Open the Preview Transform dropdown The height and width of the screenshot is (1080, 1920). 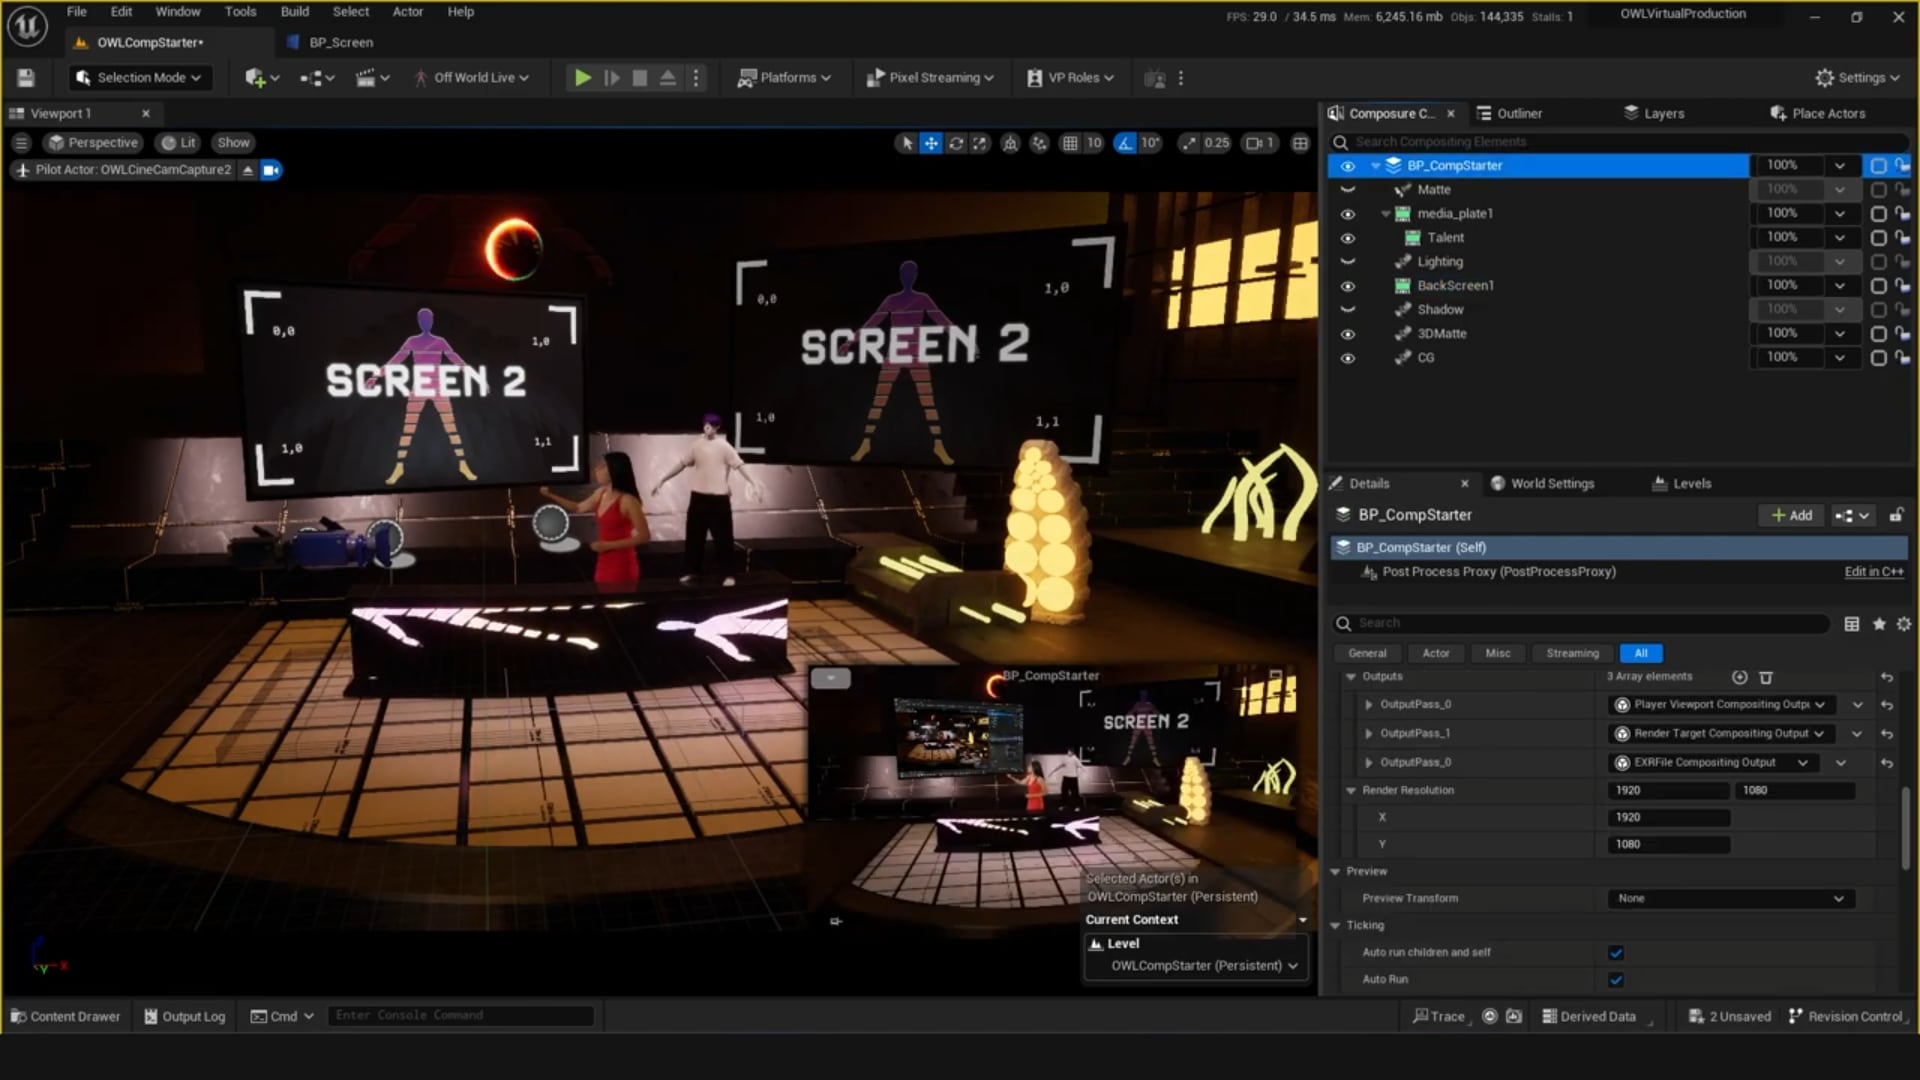(1730, 899)
